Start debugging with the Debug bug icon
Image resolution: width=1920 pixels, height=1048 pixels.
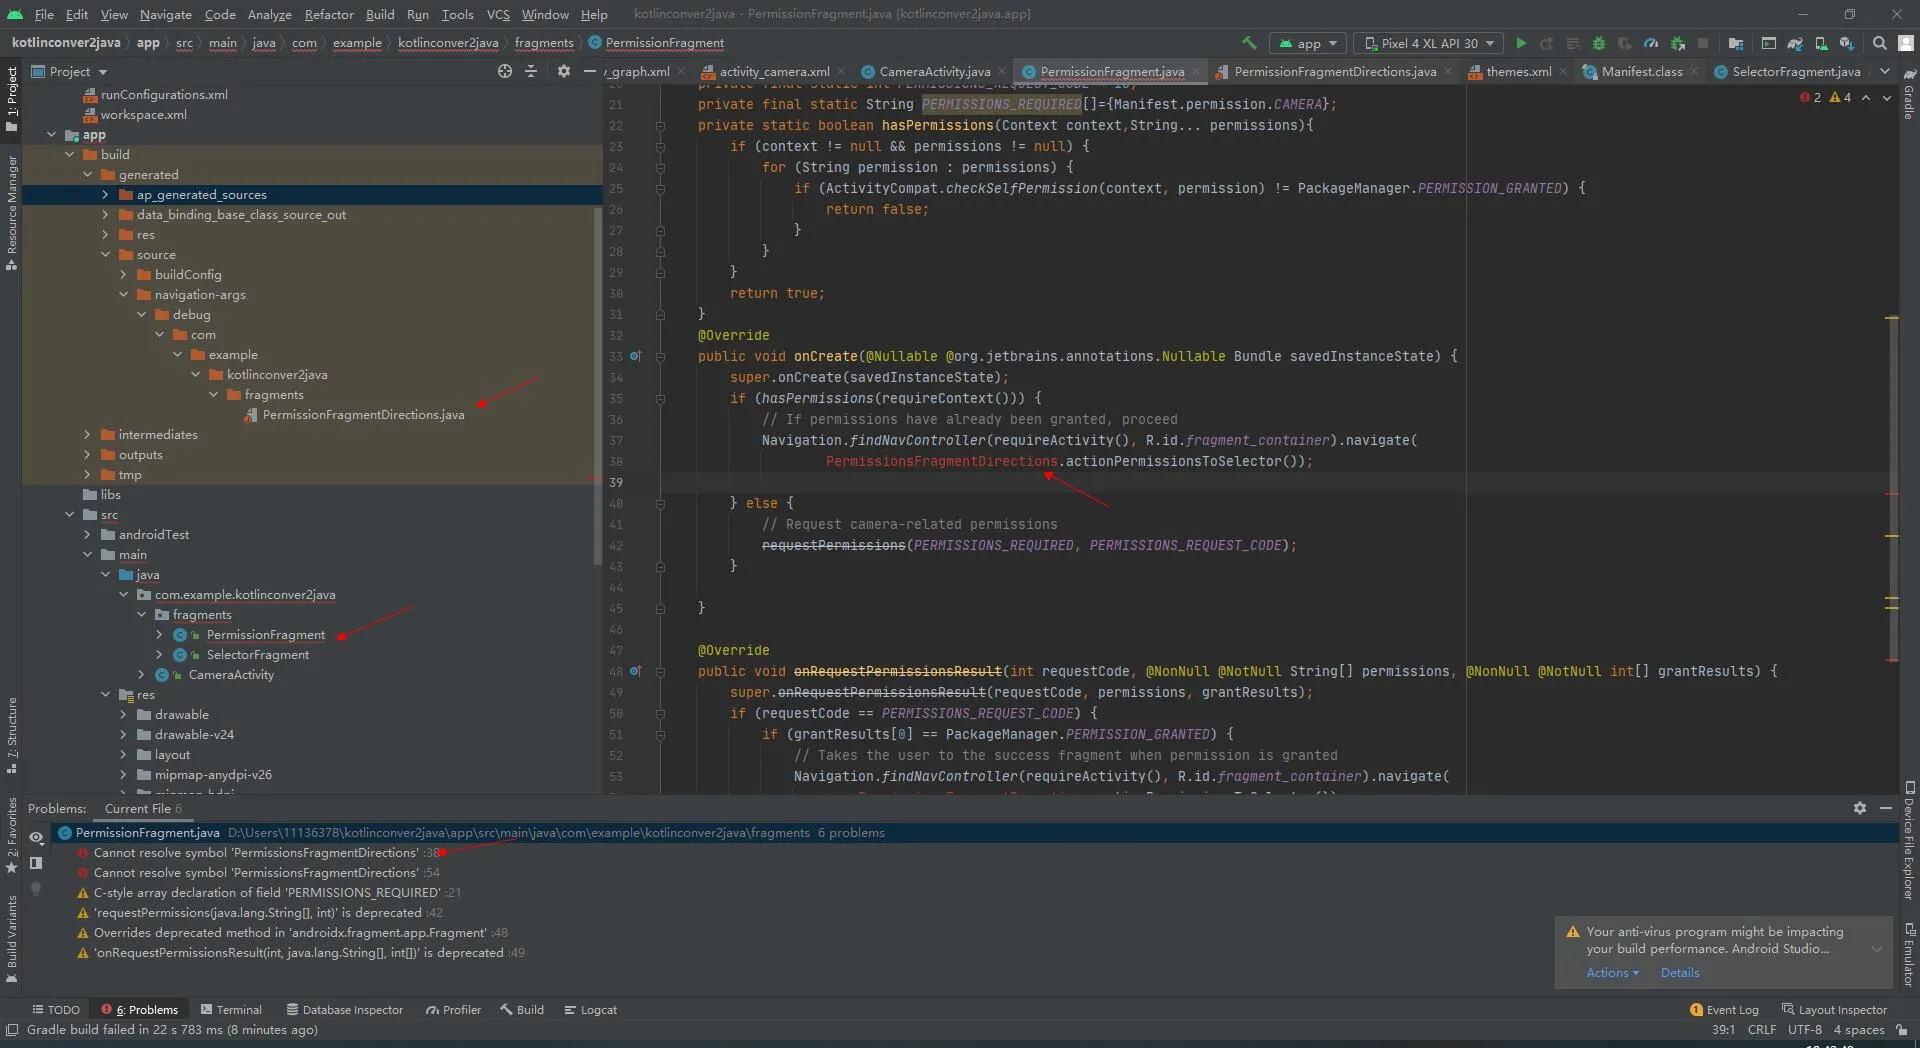1599,43
